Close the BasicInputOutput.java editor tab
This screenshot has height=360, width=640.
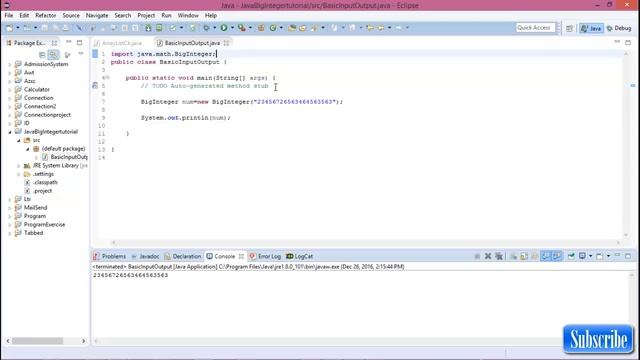tap(226, 43)
